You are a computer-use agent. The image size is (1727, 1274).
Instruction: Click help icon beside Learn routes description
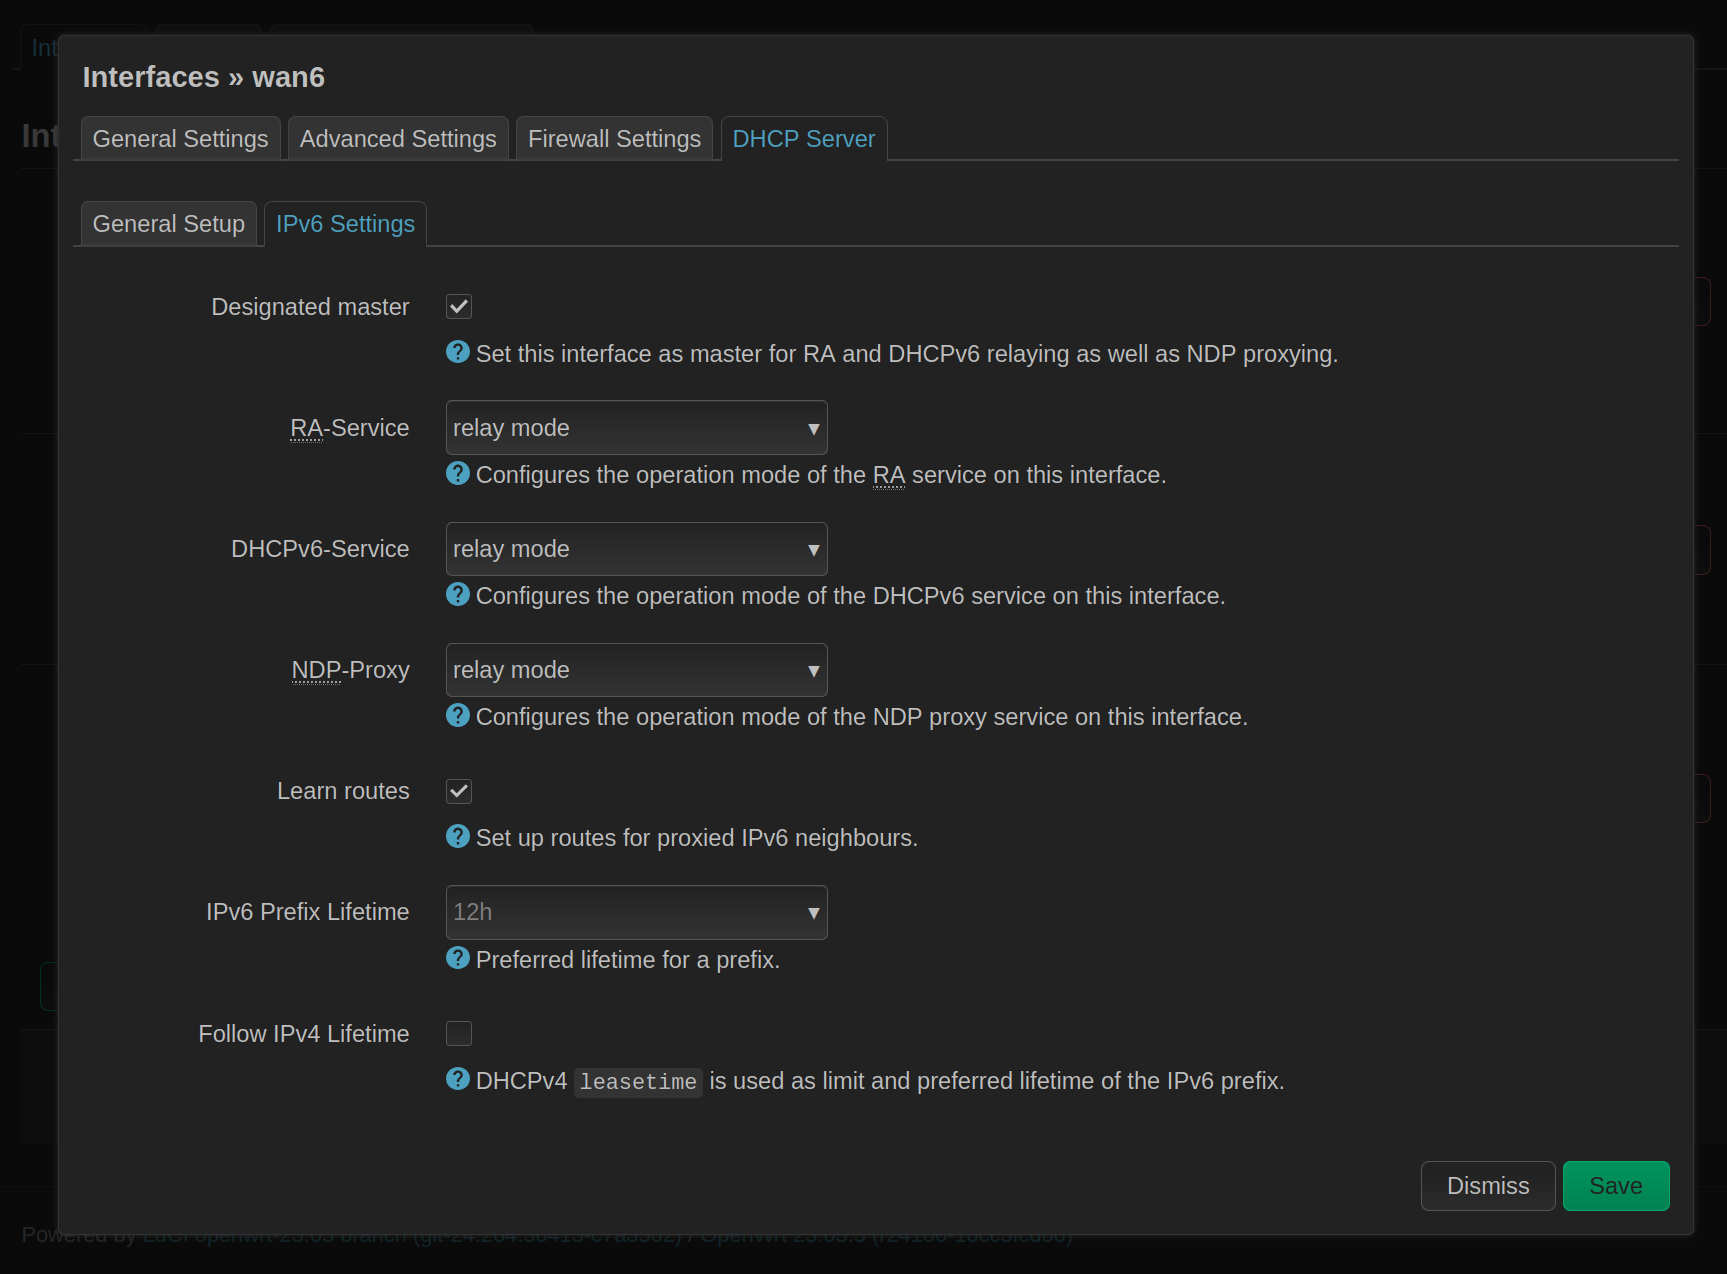(458, 836)
